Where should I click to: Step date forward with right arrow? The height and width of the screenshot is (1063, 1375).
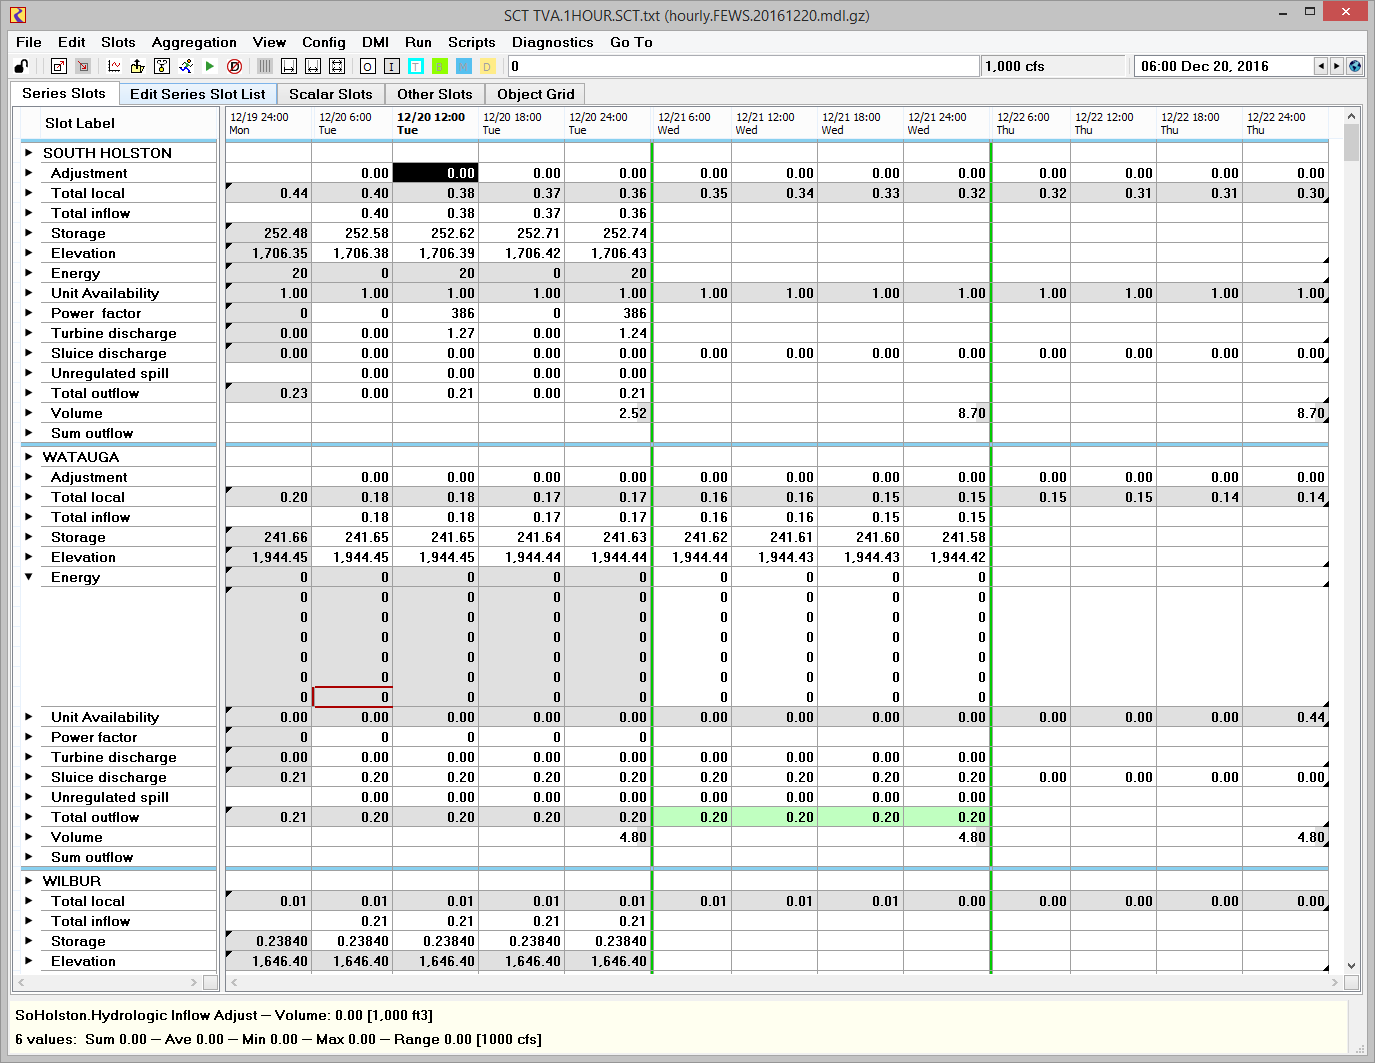pos(1337,66)
